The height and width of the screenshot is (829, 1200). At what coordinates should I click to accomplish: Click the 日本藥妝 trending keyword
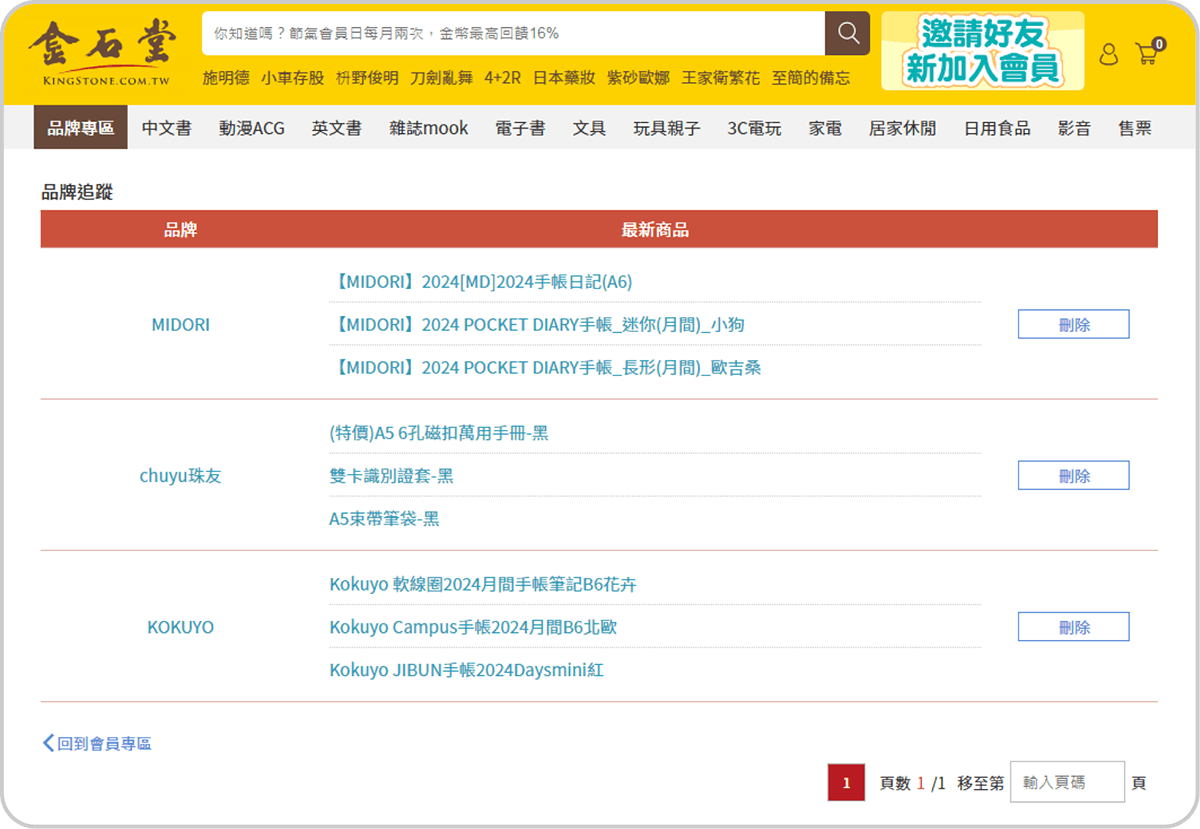point(564,78)
